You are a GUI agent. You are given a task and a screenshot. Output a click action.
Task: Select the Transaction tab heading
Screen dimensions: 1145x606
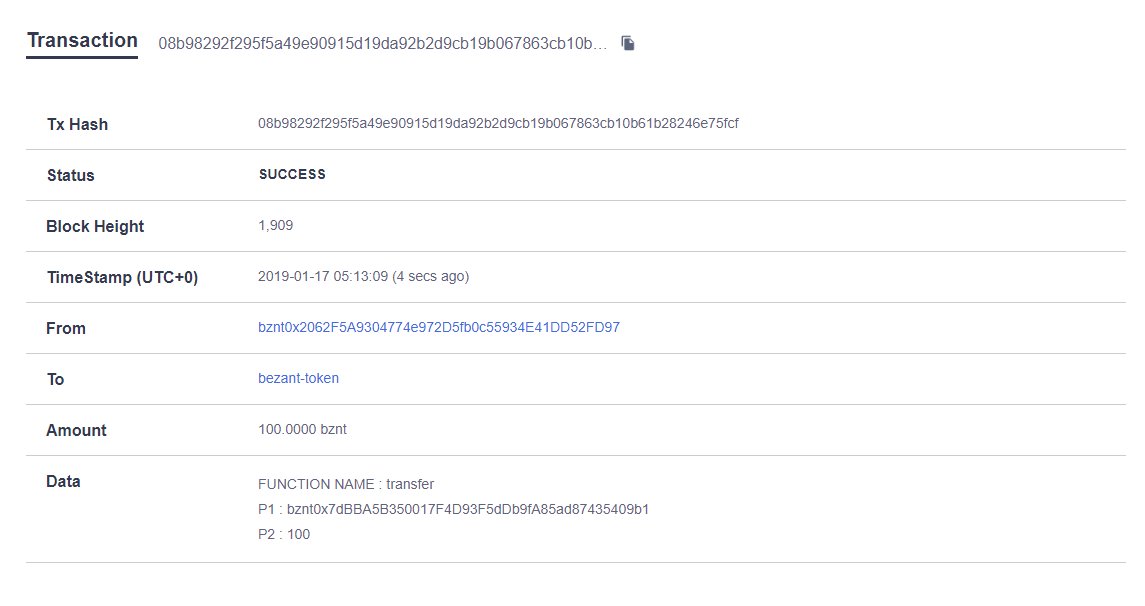click(83, 41)
